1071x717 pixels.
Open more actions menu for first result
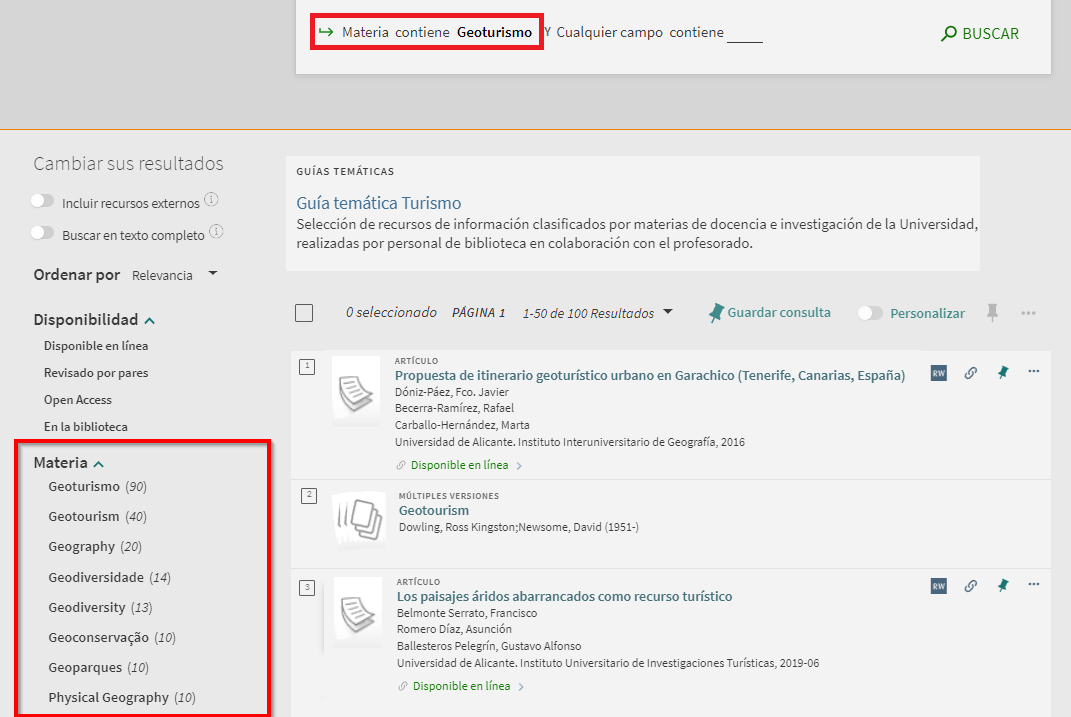1034,372
